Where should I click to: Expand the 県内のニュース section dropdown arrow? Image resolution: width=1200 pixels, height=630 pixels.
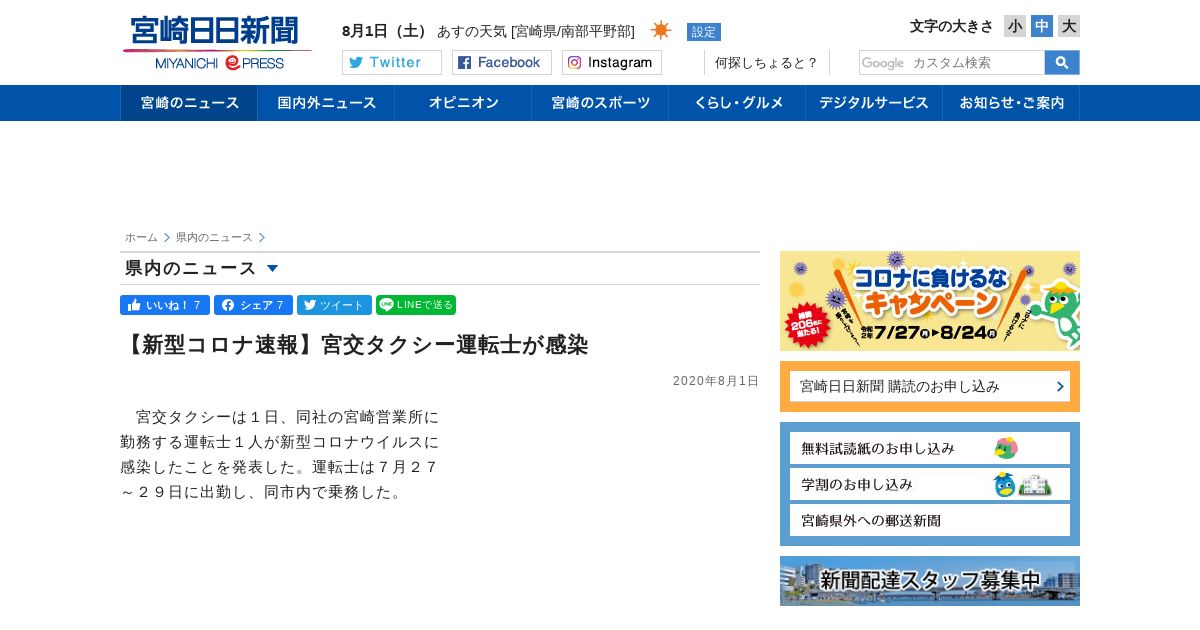[x=272, y=268]
